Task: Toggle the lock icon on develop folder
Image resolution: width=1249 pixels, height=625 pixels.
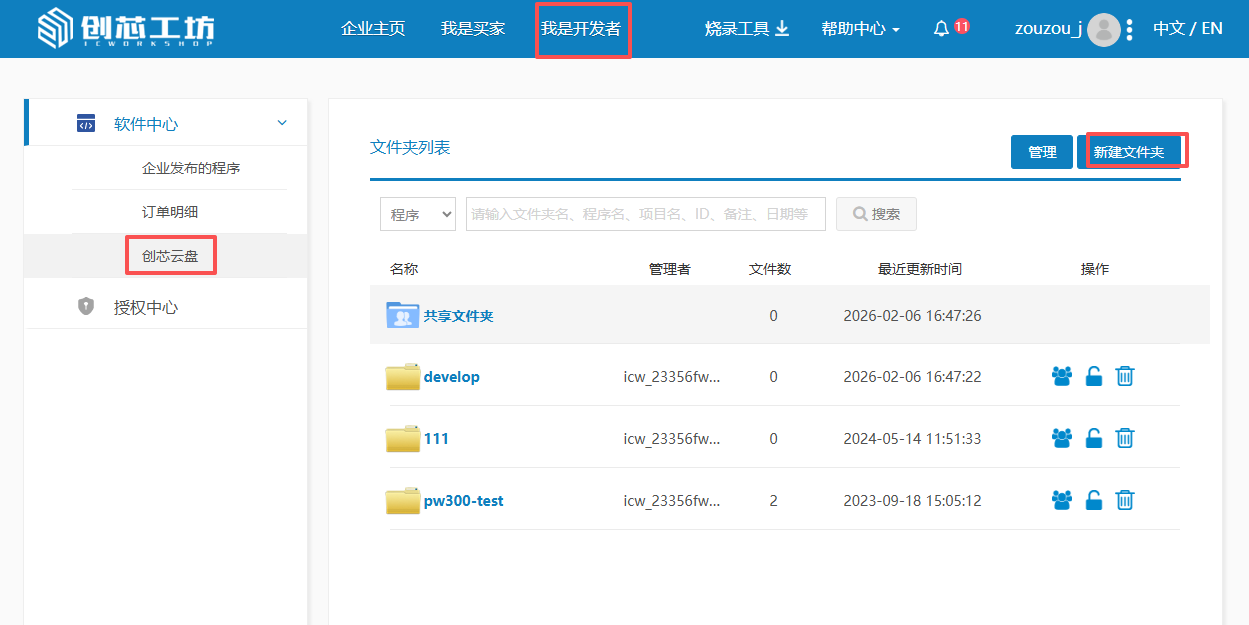Action: pos(1094,377)
